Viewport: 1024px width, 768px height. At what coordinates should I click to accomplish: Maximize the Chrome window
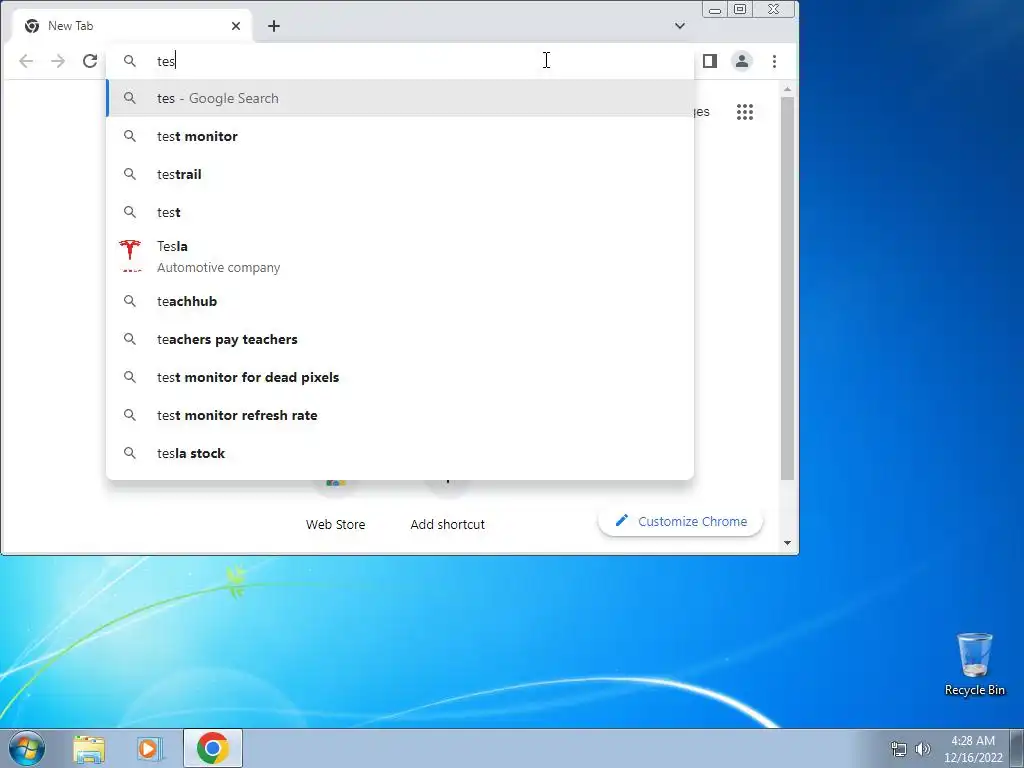740,10
